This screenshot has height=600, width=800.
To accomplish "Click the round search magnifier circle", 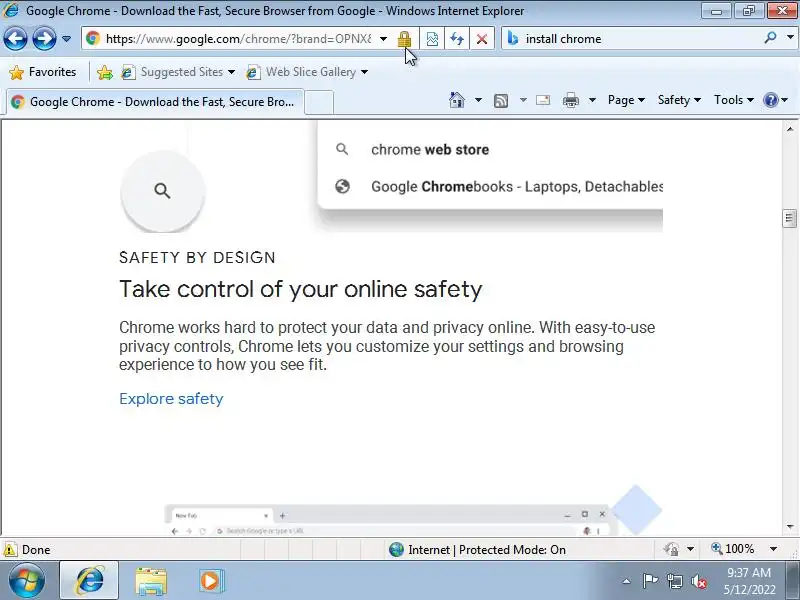I will coord(162,191).
